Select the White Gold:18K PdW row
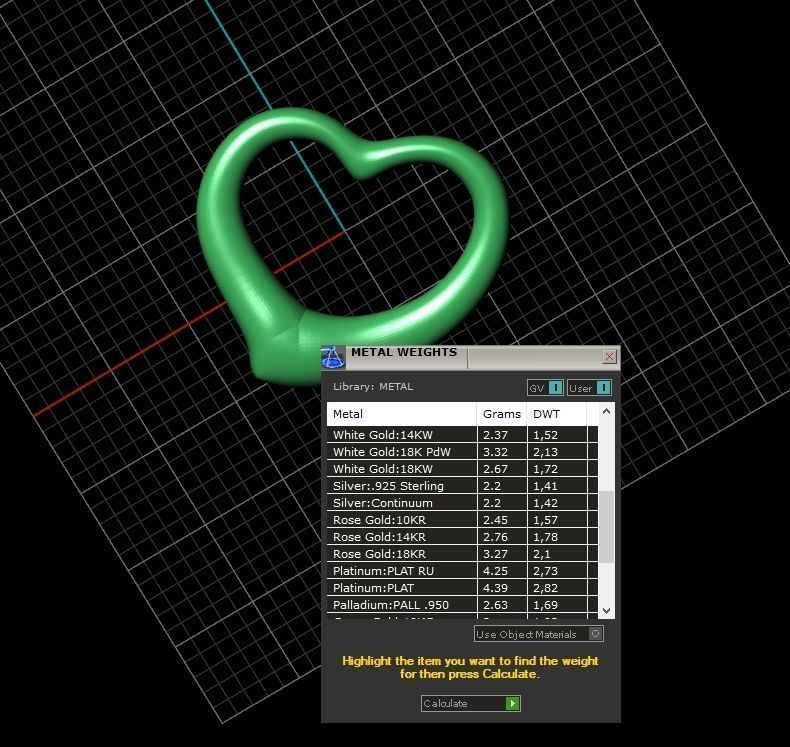Screen dimensions: 790x747 [x=463, y=452]
